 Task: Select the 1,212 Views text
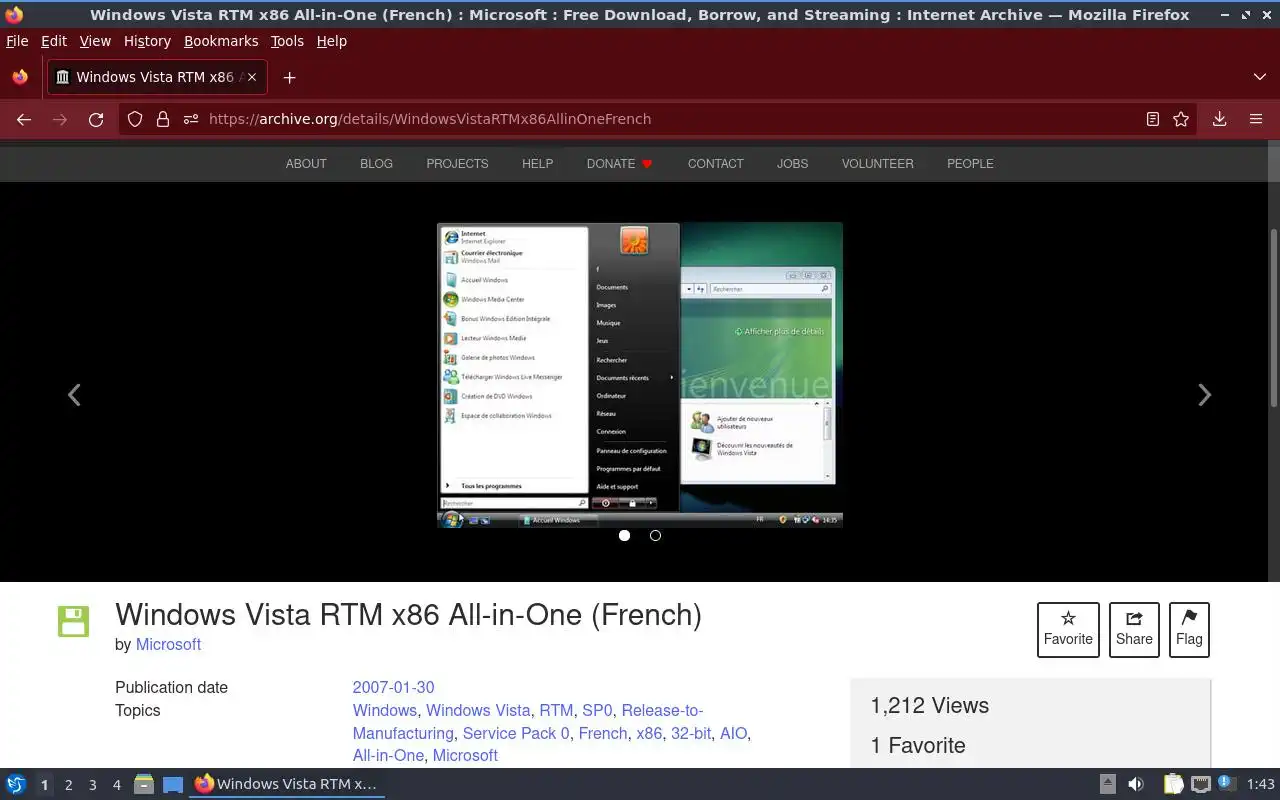click(x=929, y=705)
